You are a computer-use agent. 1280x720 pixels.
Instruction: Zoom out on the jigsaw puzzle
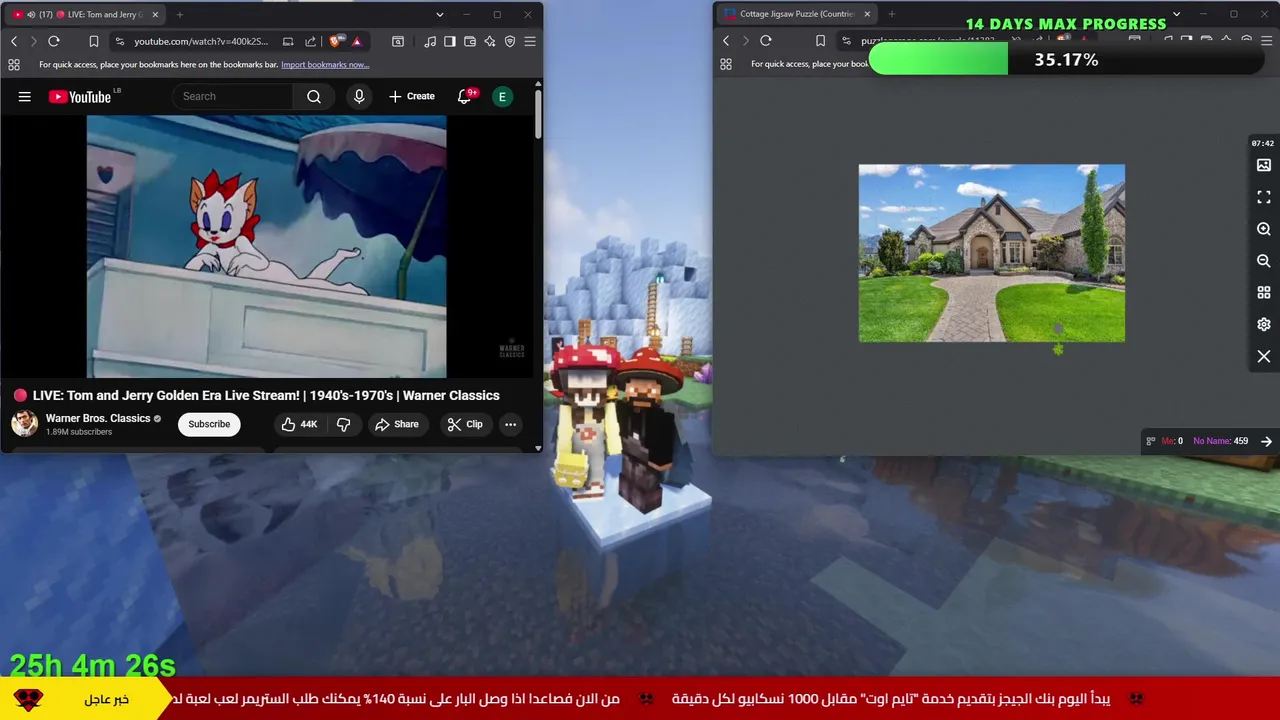click(x=1264, y=261)
